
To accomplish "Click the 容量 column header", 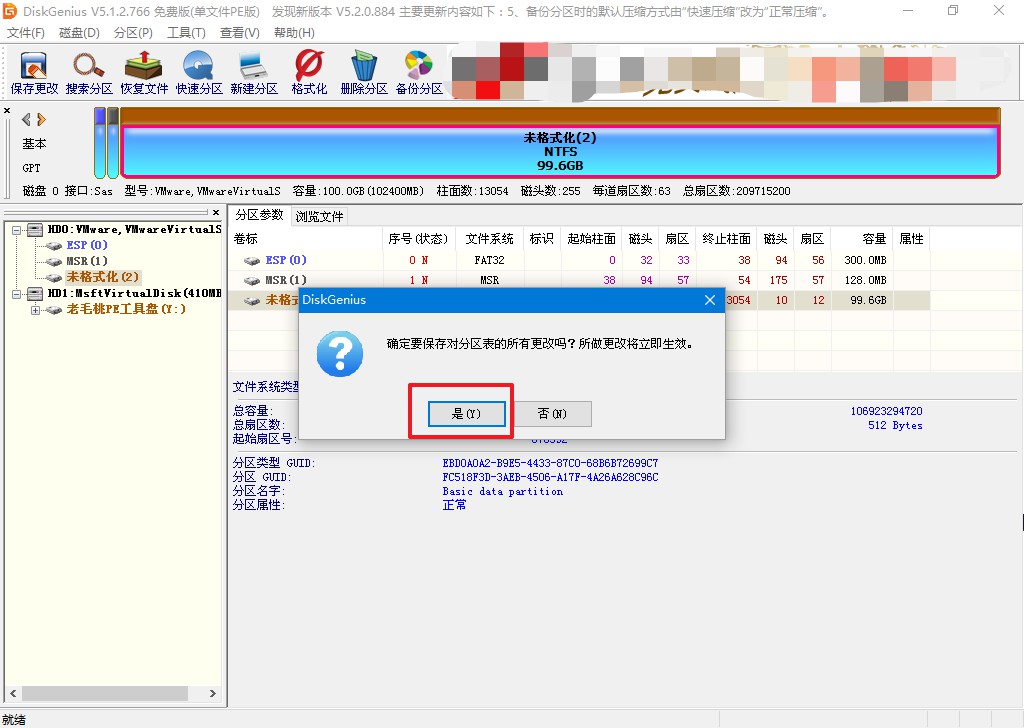I will coord(862,239).
